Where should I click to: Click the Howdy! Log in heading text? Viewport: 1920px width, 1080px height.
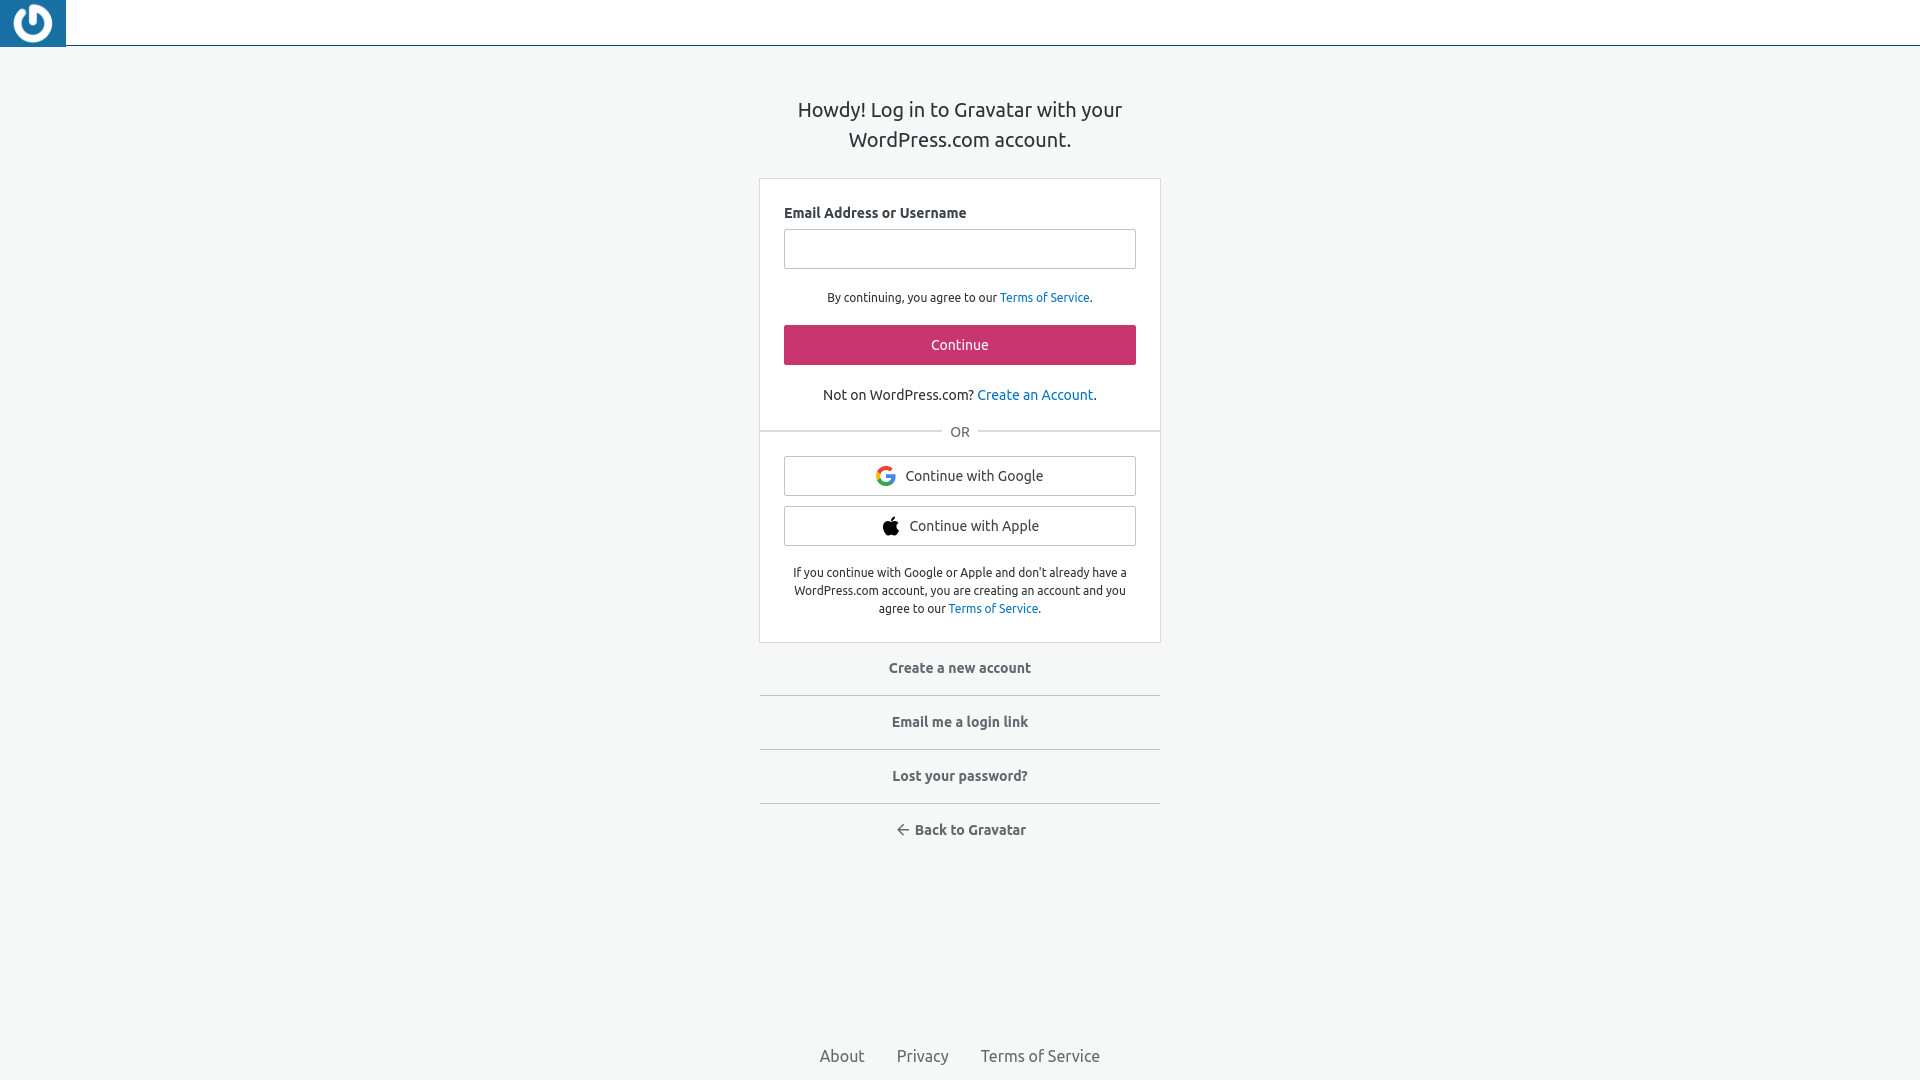tap(960, 125)
